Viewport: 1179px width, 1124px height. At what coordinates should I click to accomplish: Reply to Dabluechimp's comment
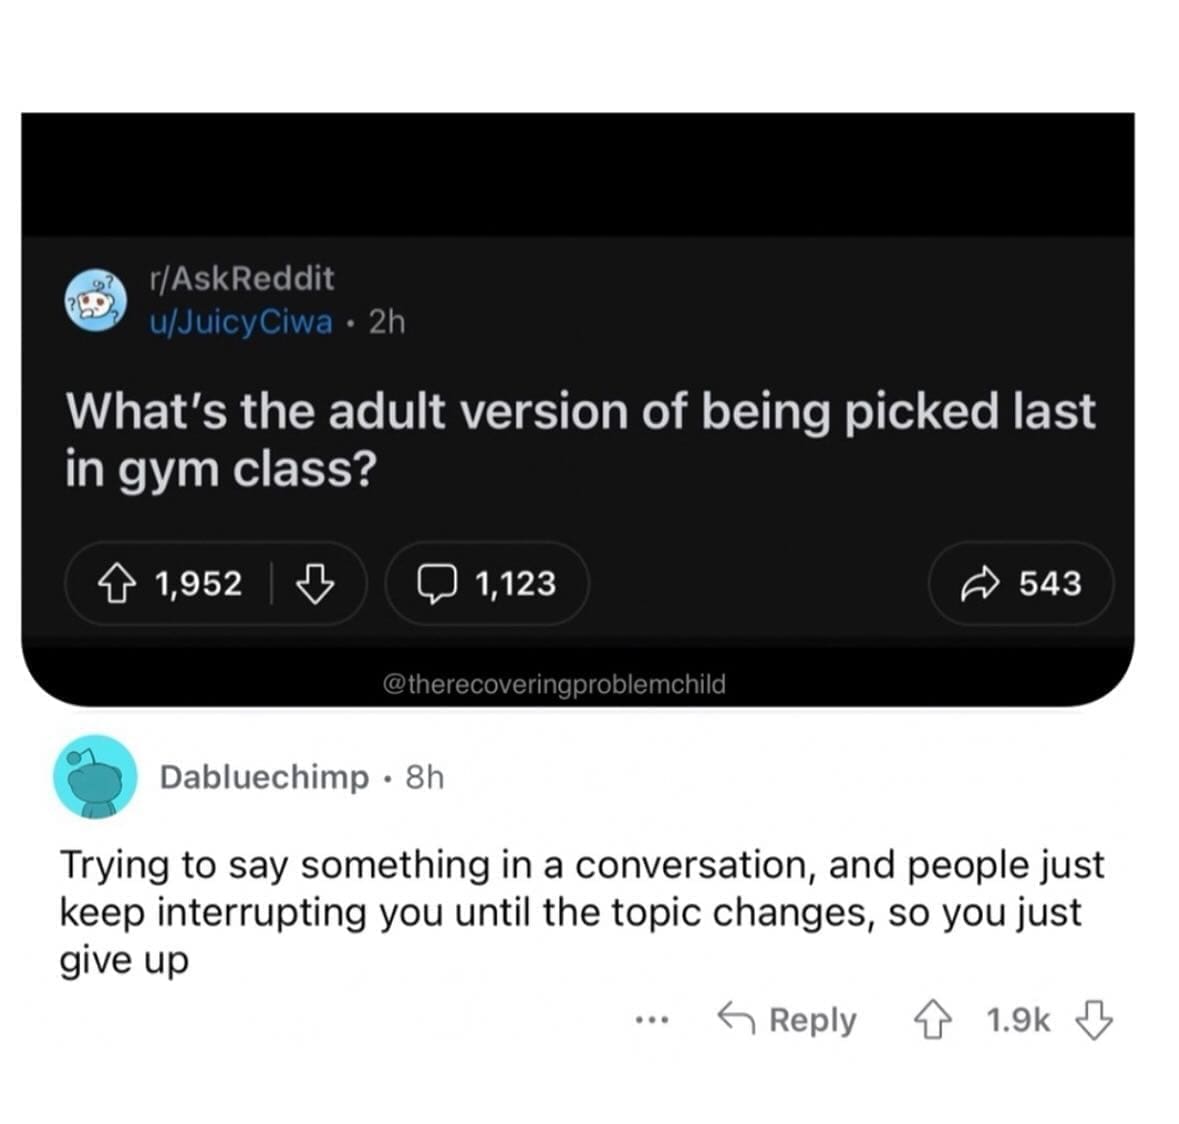pos(788,1020)
